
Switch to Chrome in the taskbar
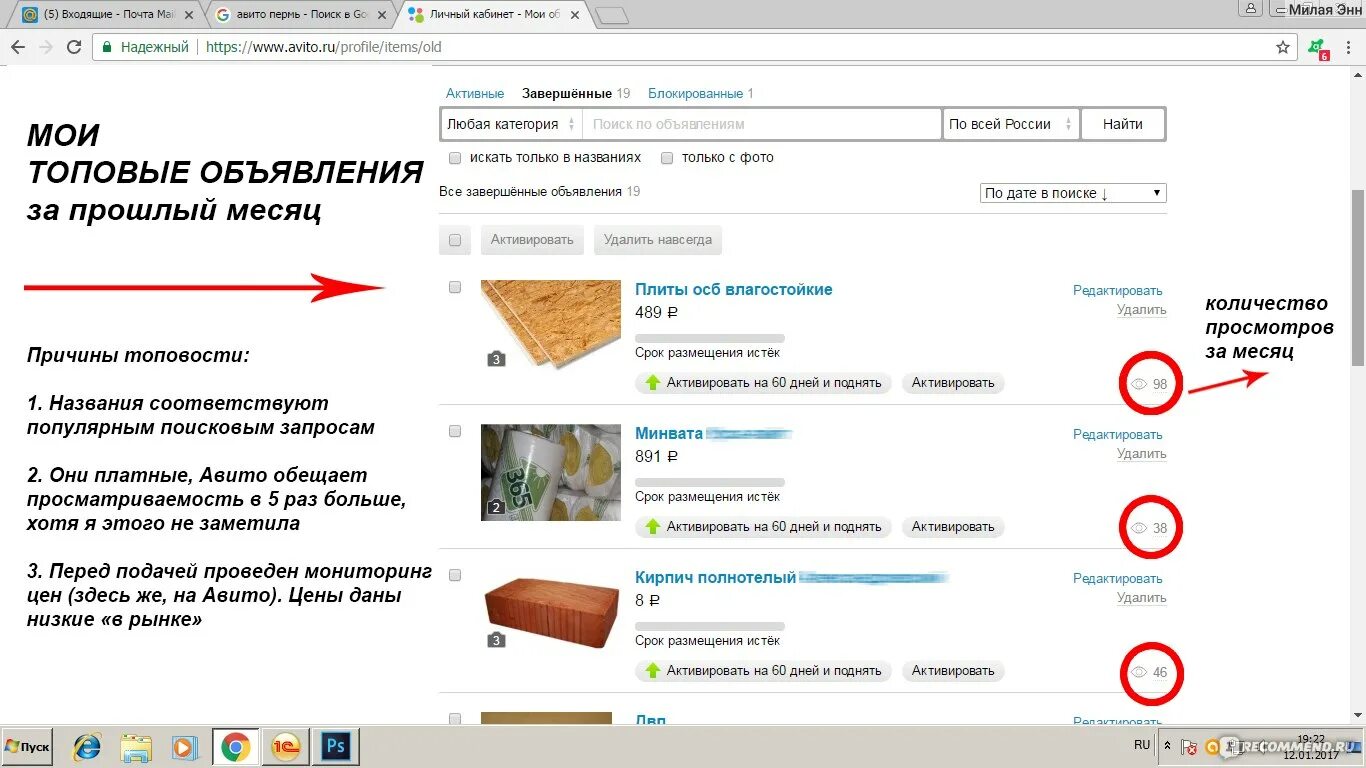[x=235, y=747]
